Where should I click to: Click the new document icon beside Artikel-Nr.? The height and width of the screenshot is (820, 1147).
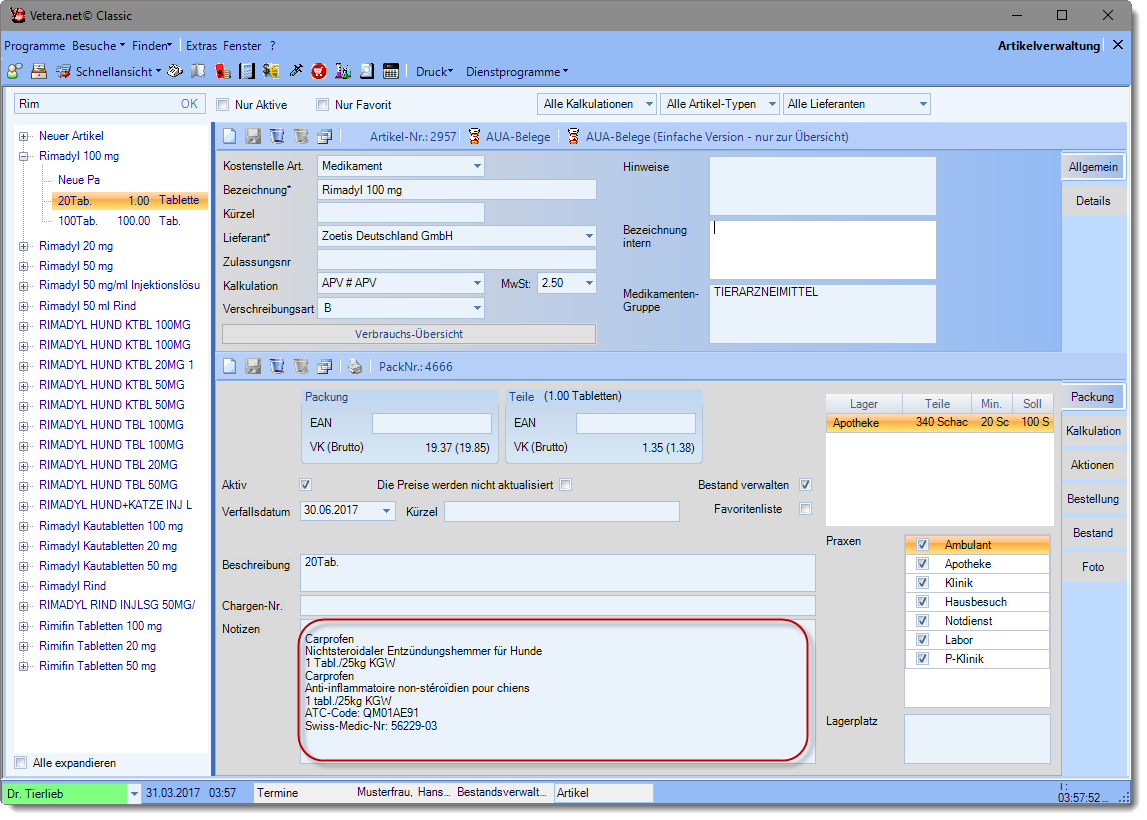[x=230, y=137]
